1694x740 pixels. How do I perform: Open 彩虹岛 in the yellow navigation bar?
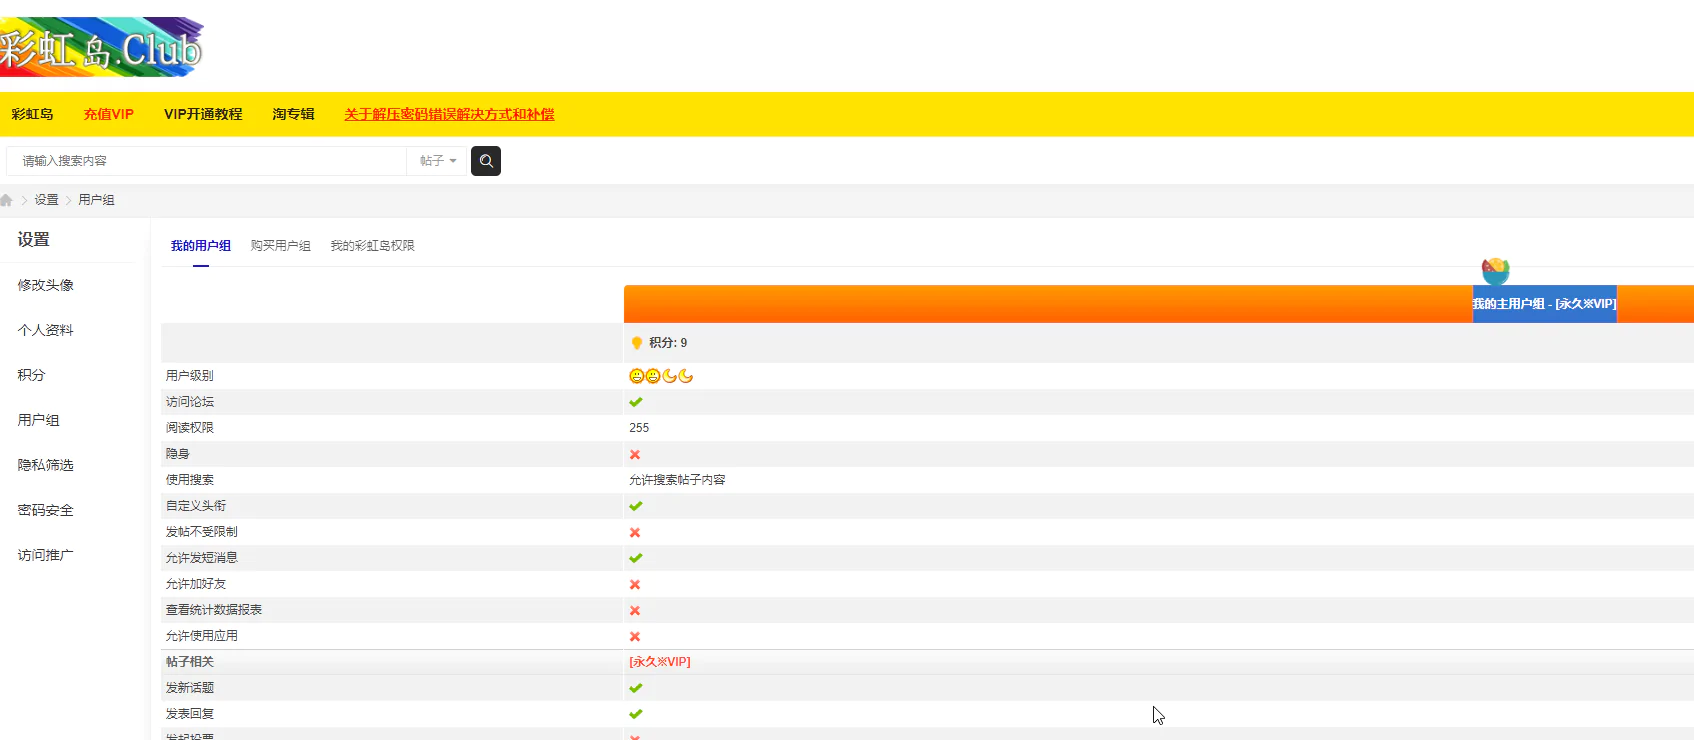pos(33,114)
